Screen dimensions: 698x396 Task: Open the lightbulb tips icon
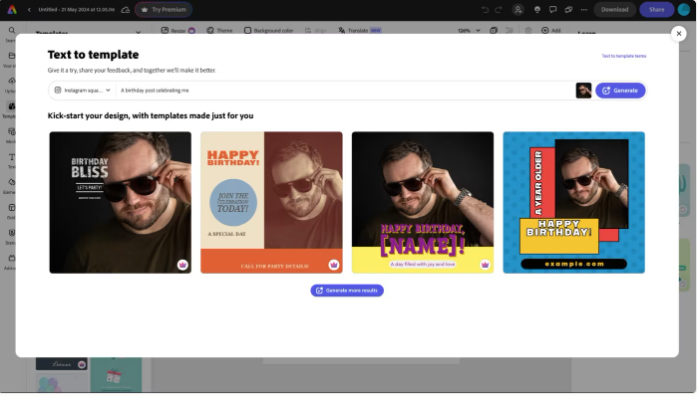pyautogui.click(x=537, y=9)
